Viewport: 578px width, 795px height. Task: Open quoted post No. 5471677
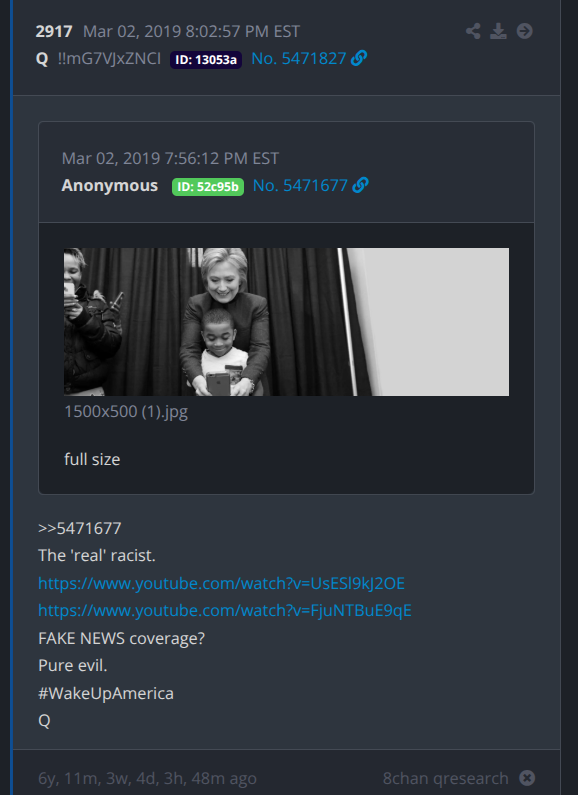pyautogui.click(x=300, y=186)
